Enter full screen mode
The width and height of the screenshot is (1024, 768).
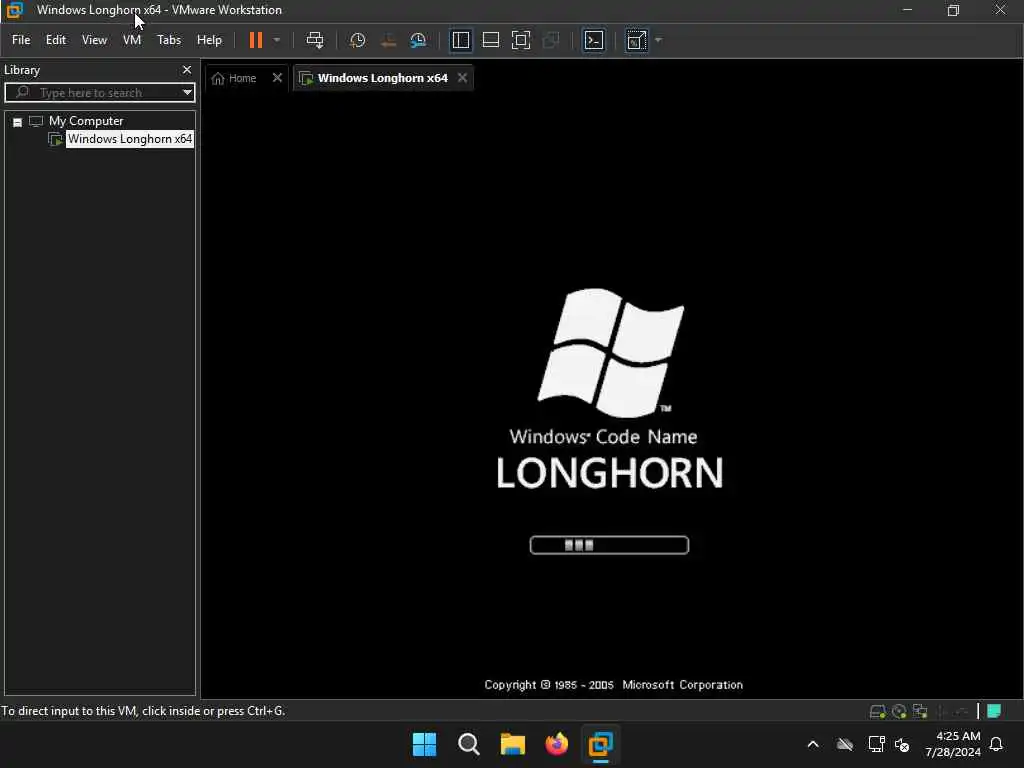(x=520, y=40)
